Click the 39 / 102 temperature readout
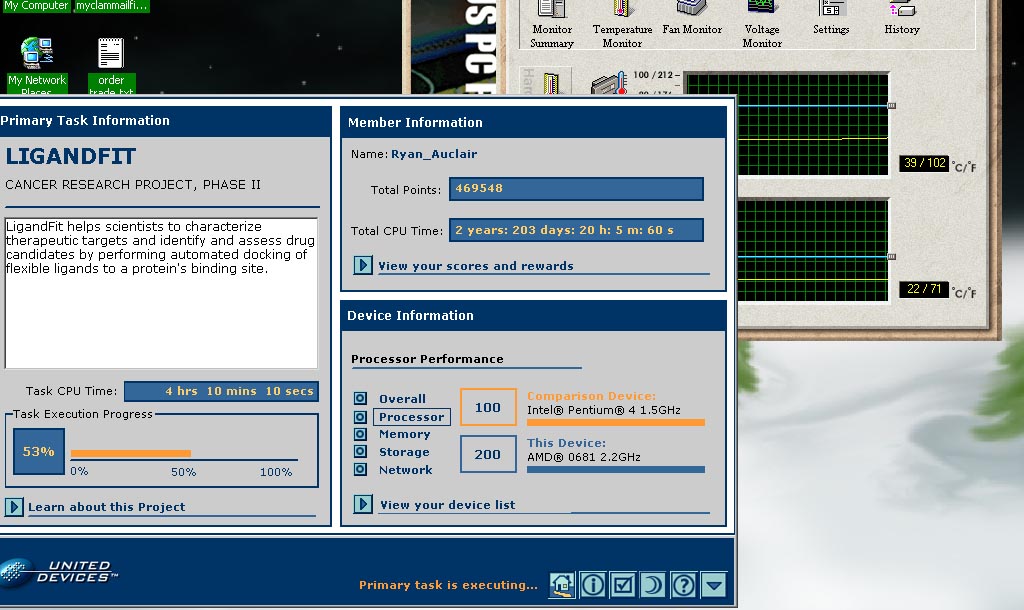 (925, 163)
